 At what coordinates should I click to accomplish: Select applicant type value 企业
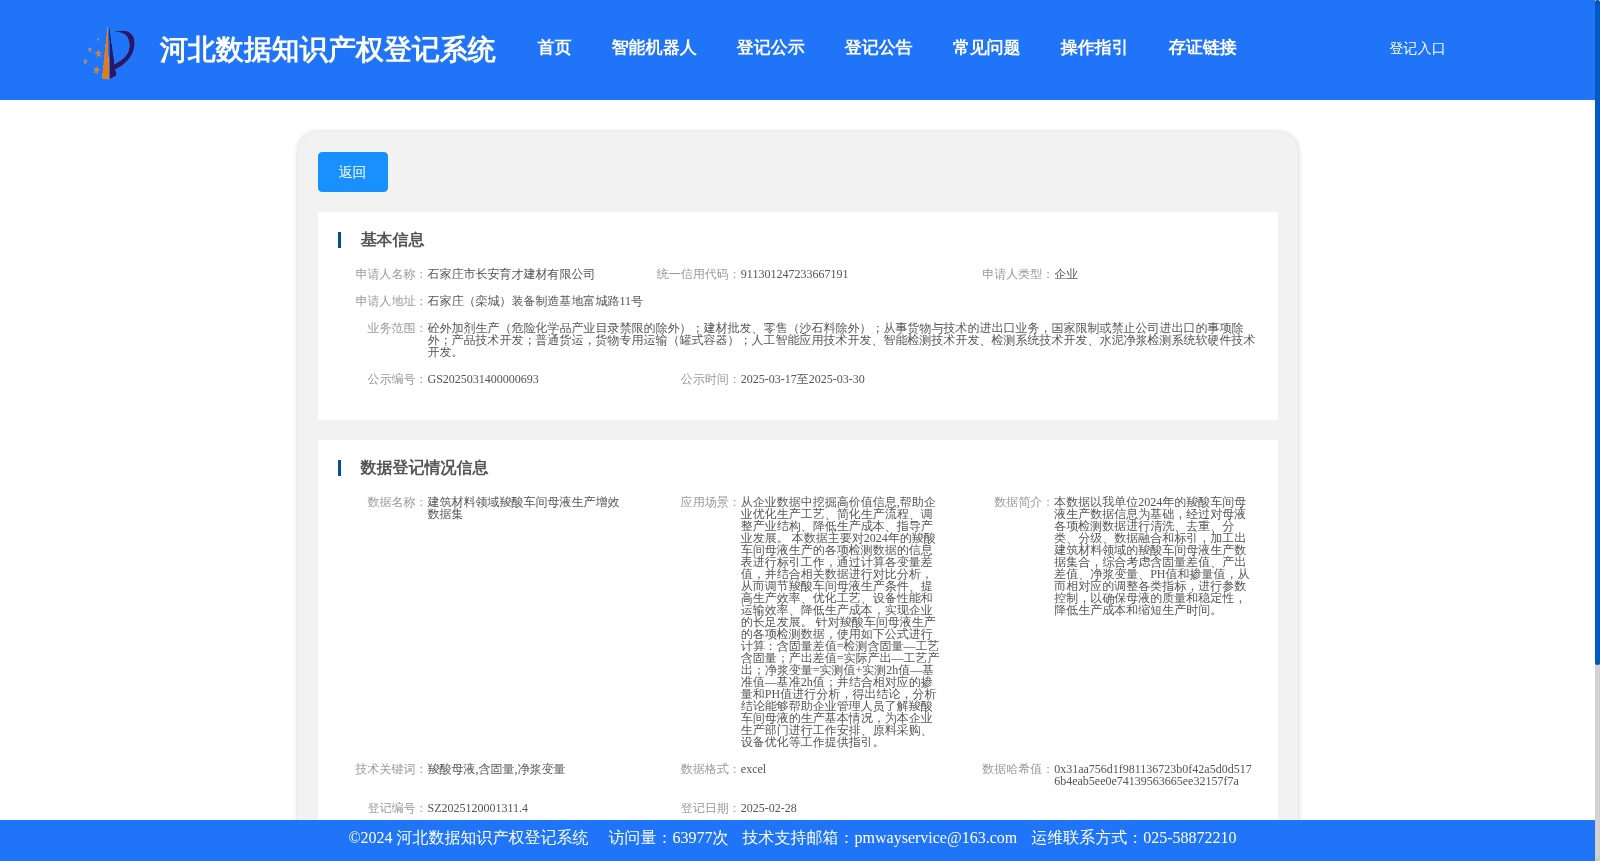tap(1066, 274)
